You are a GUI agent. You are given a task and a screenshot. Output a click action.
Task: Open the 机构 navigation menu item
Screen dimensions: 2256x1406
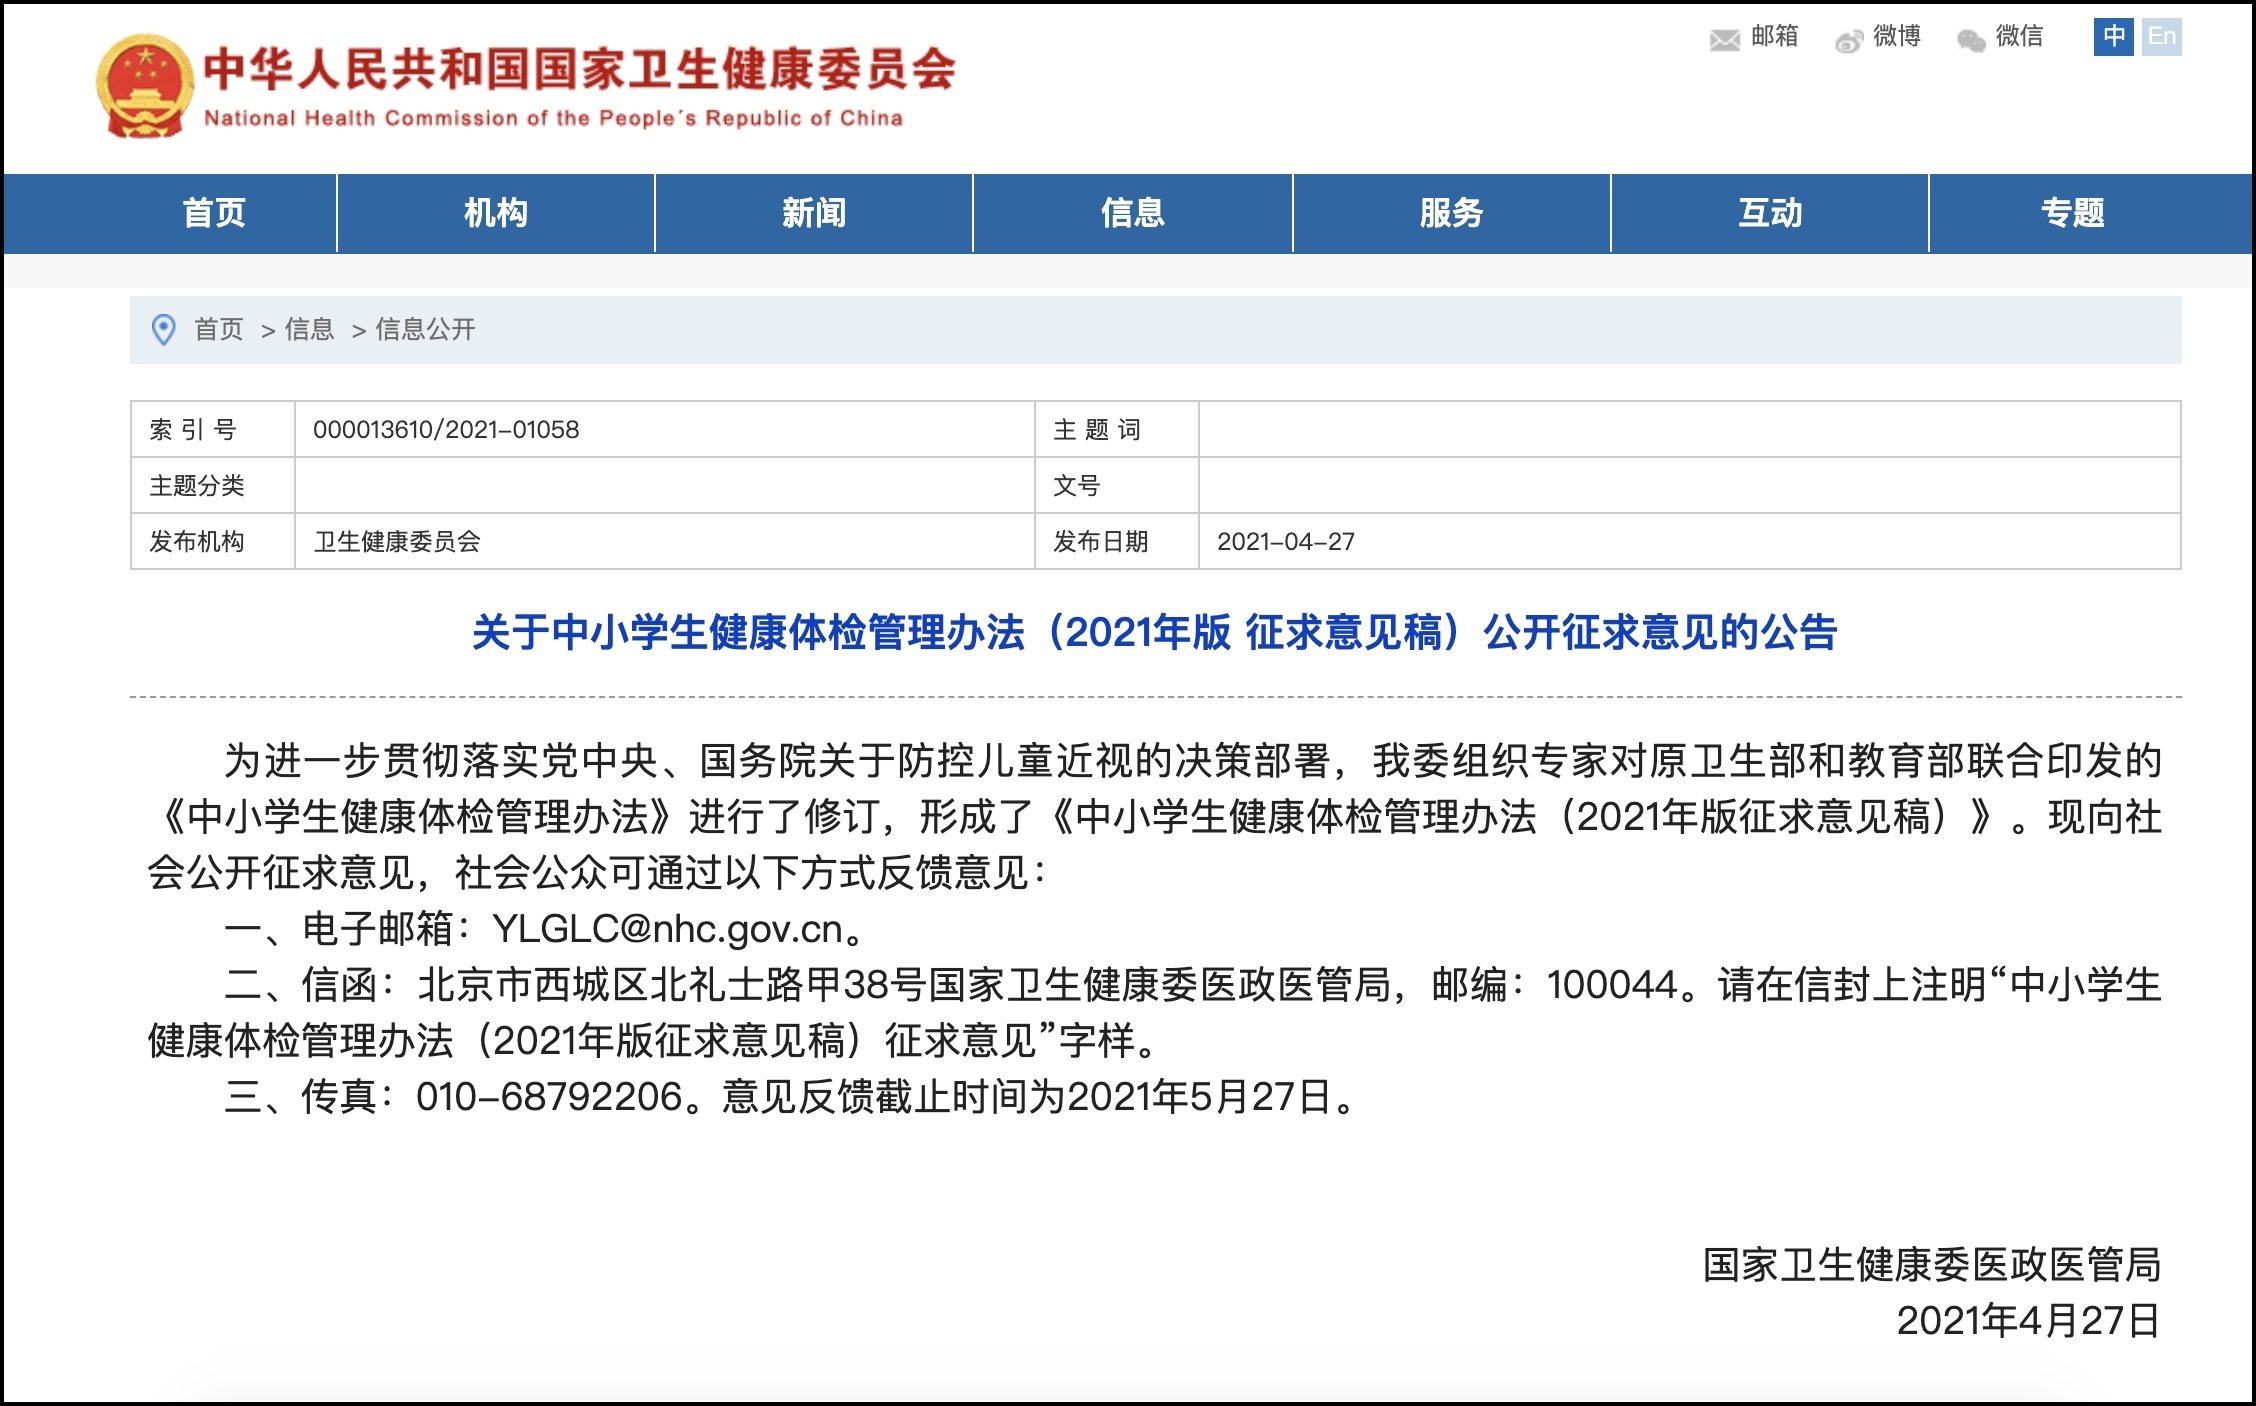(x=496, y=213)
